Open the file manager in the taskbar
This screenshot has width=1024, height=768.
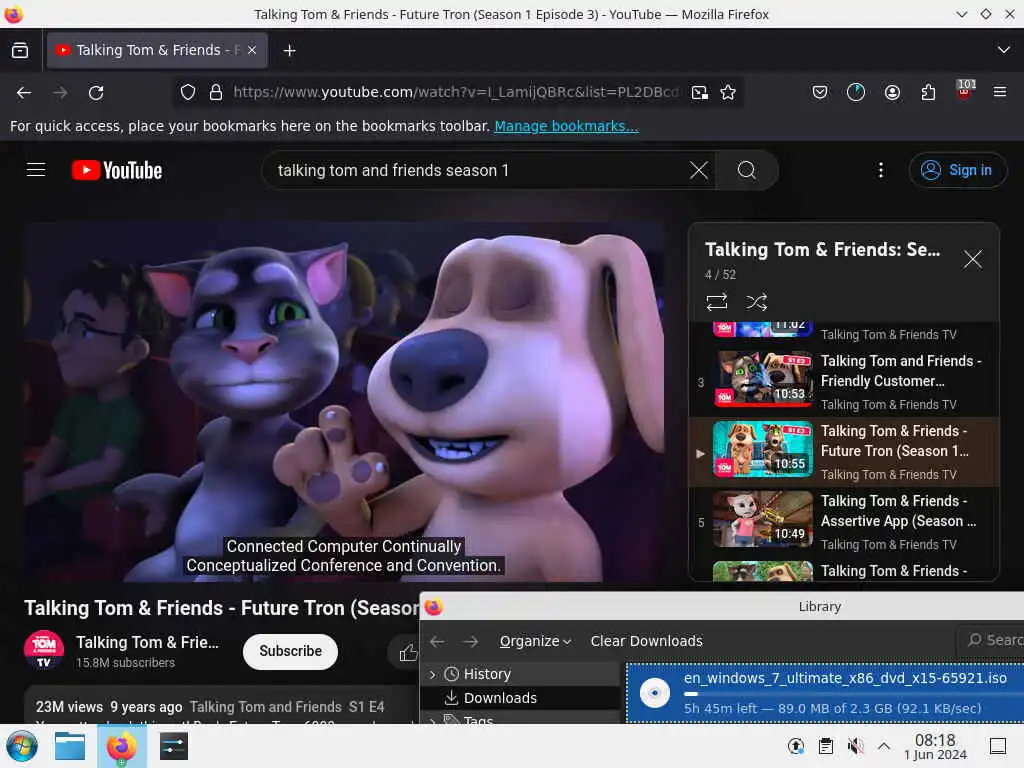tap(70, 746)
